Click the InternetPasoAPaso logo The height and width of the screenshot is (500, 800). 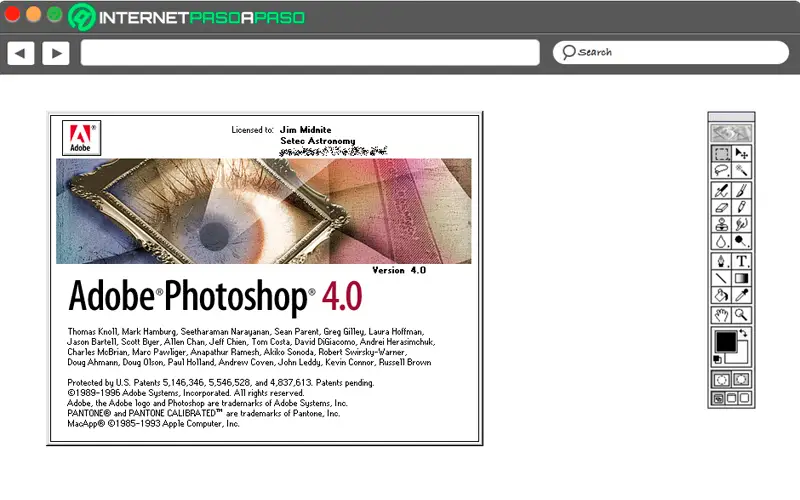pyautogui.click(x=186, y=17)
